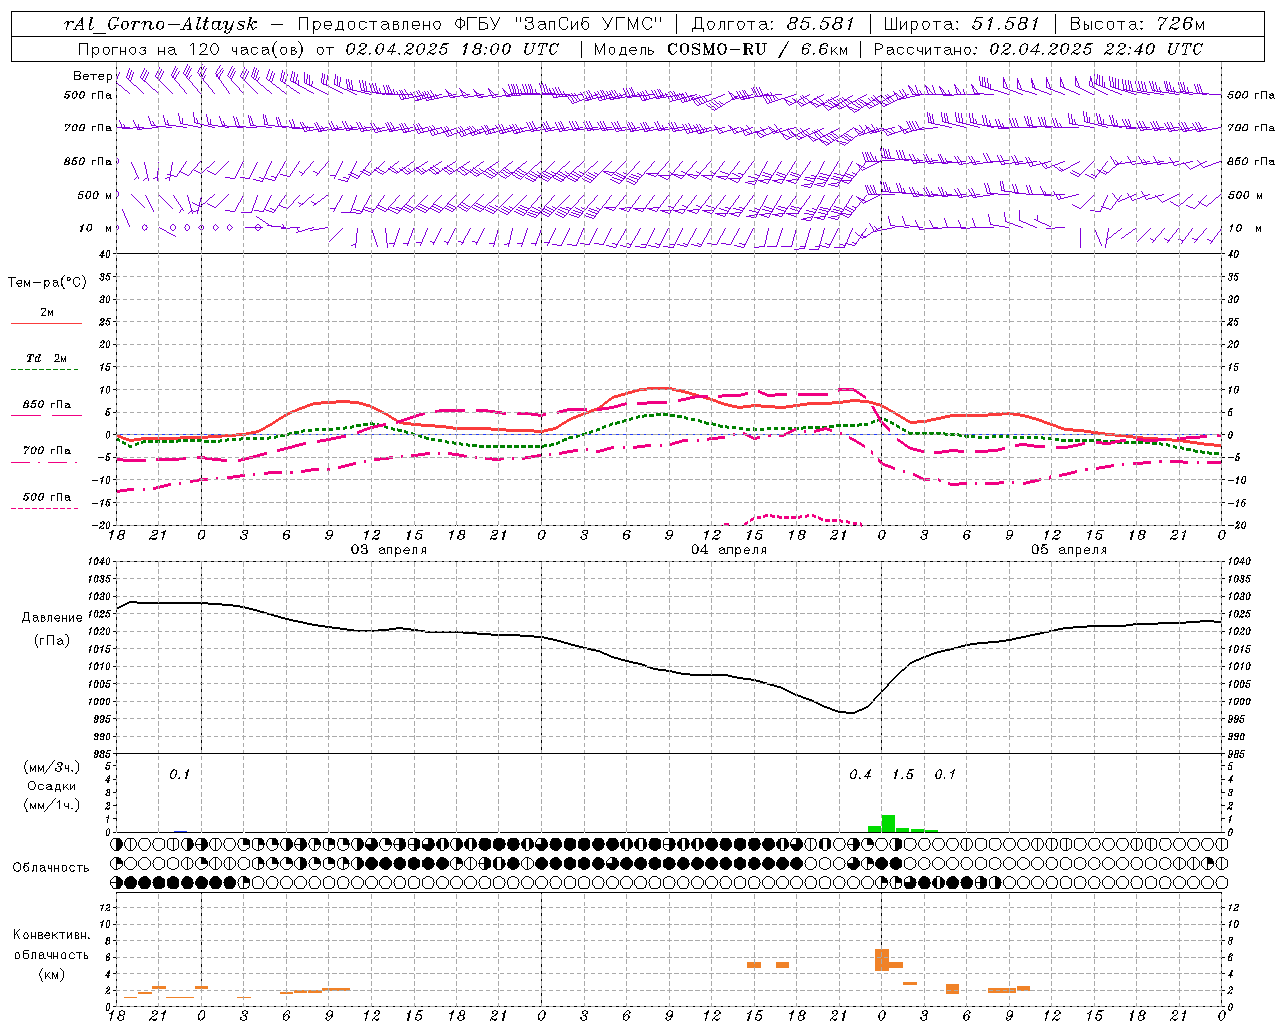Click the 700 гПа temperature legend entry
This screenshot has height=1024, width=1280.
point(46,450)
